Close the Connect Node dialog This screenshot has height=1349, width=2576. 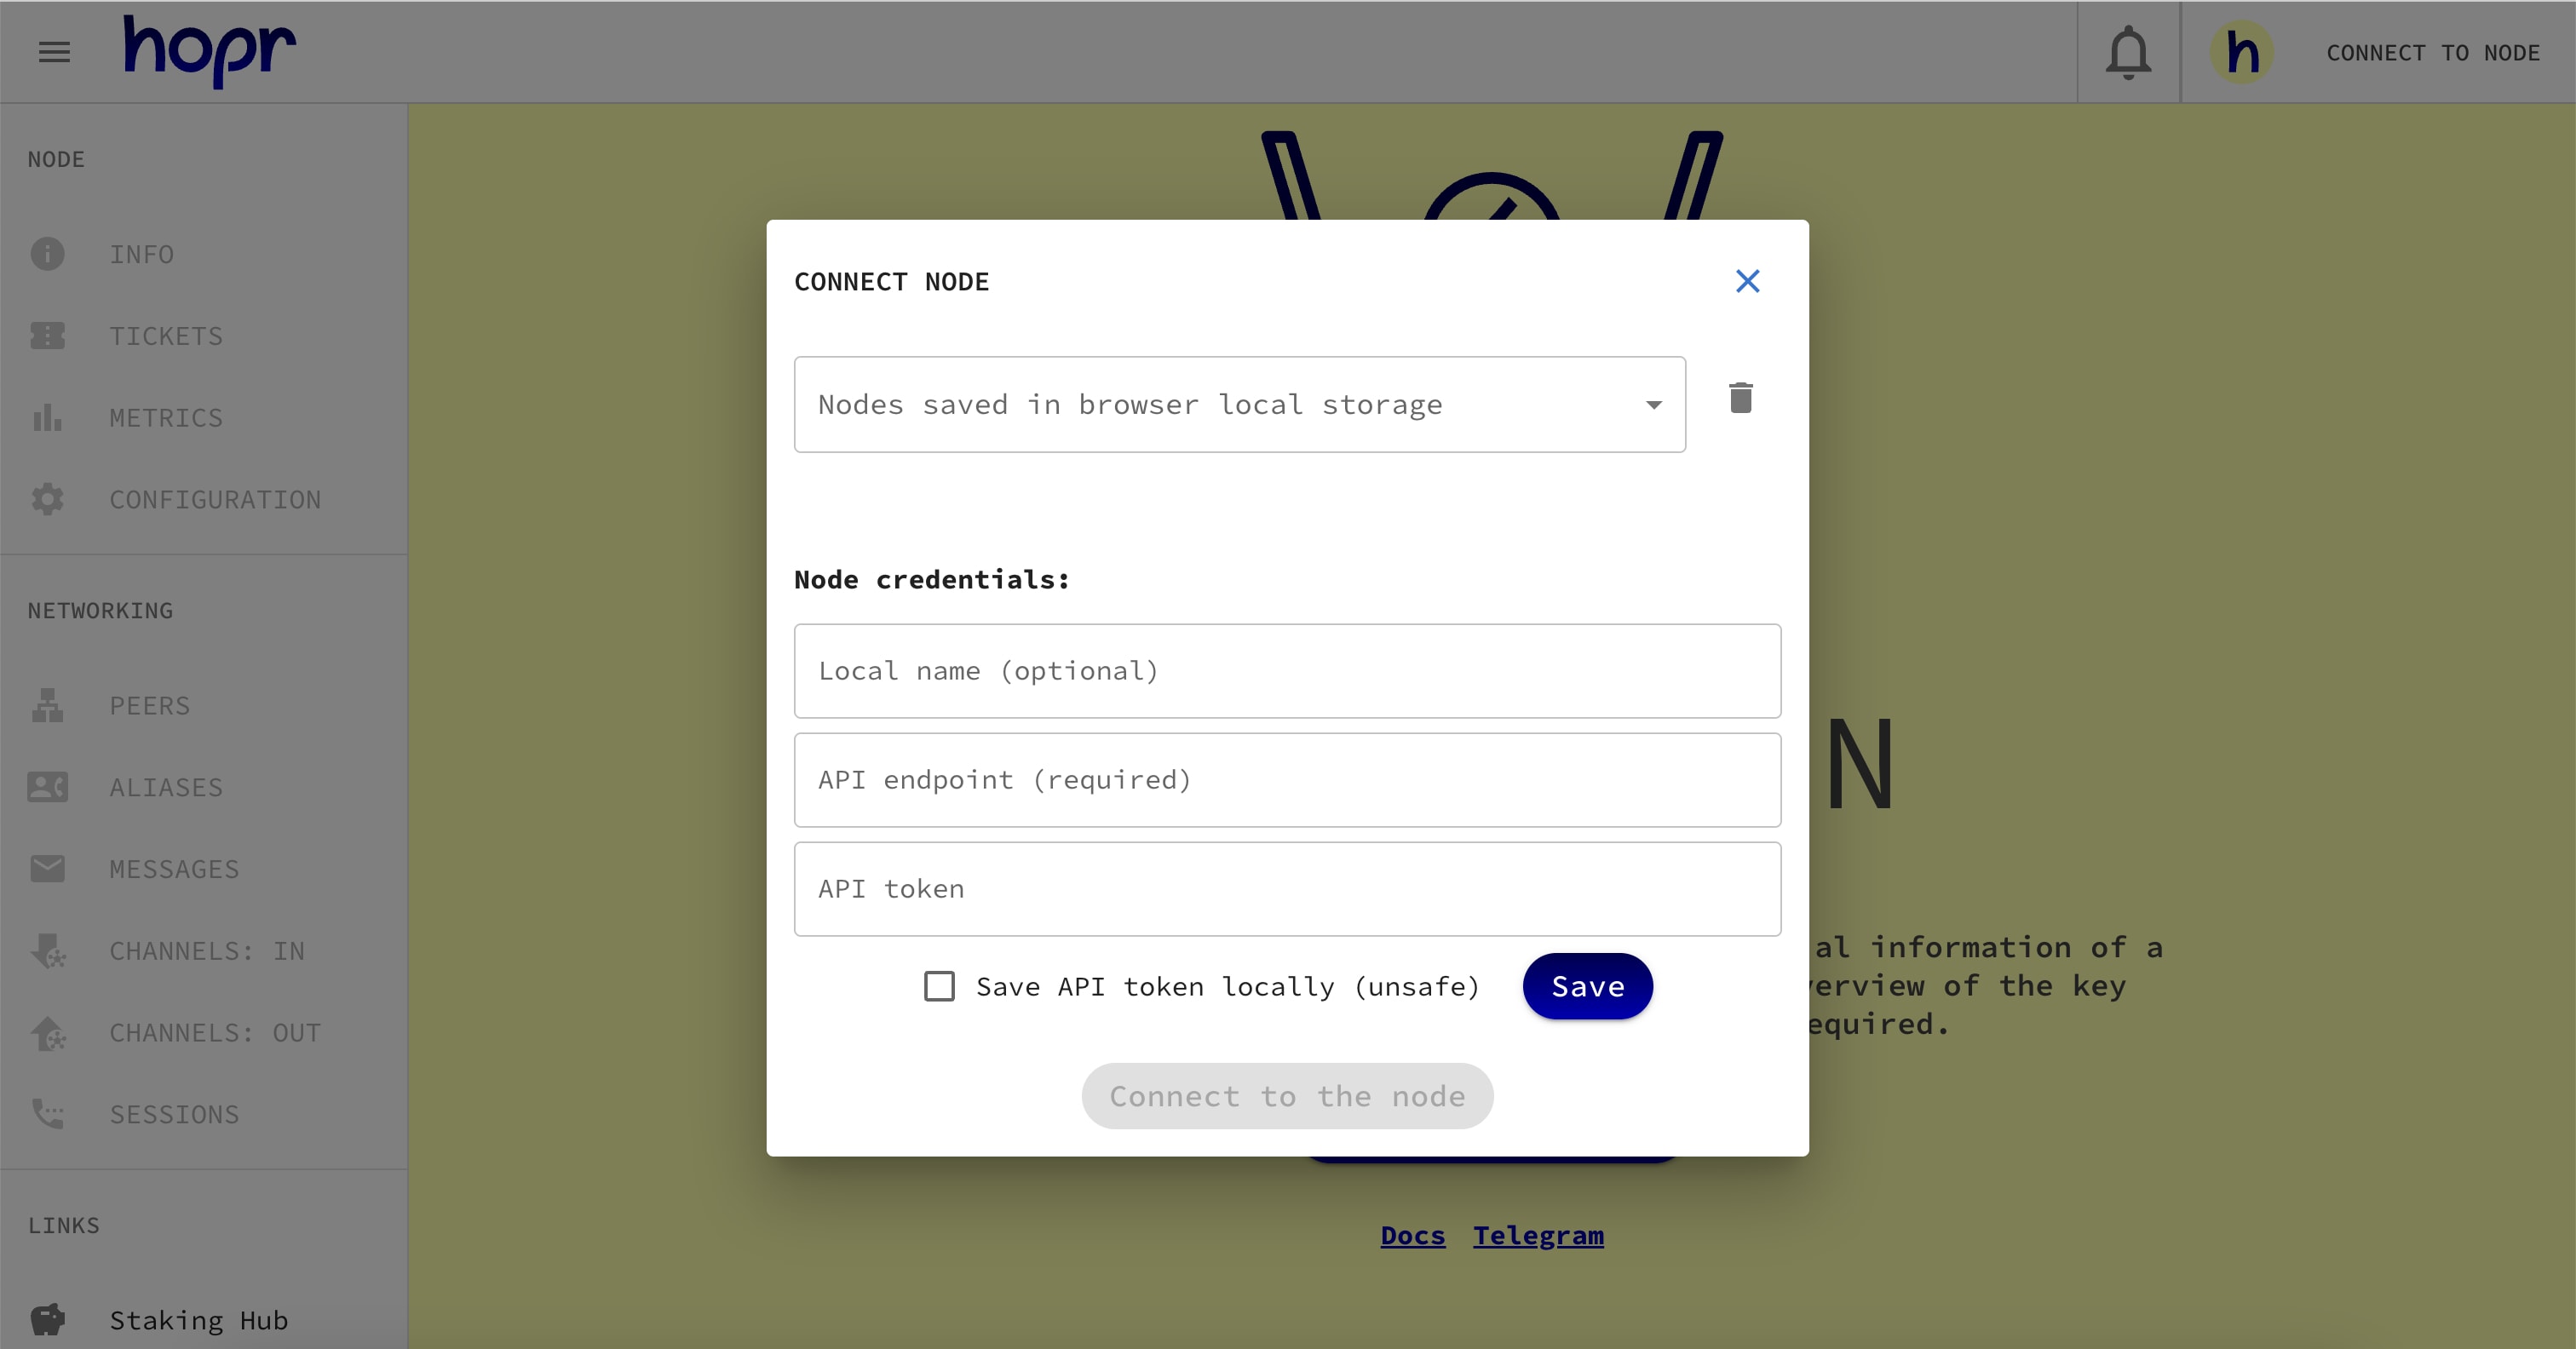(1747, 281)
